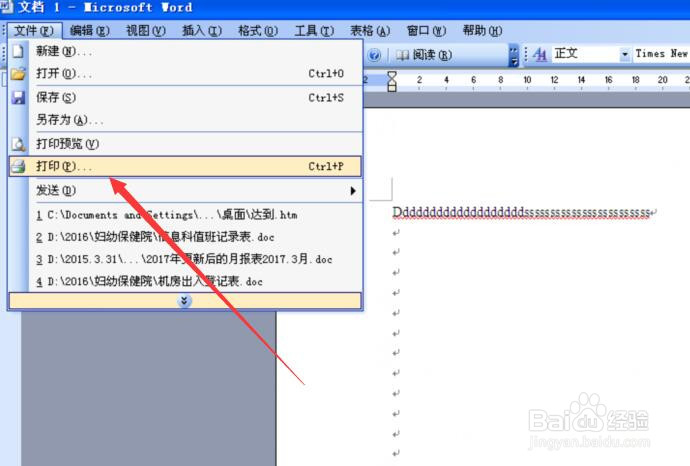
Task: Click the indent marker on the ruler
Action: 392,81
